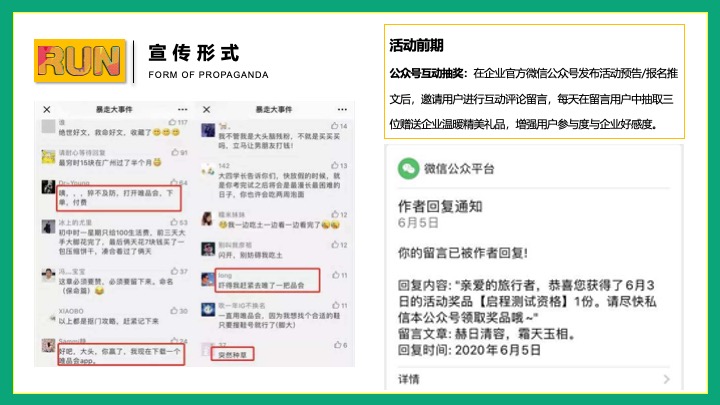Click the yellow RUN logo

click(80, 61)
